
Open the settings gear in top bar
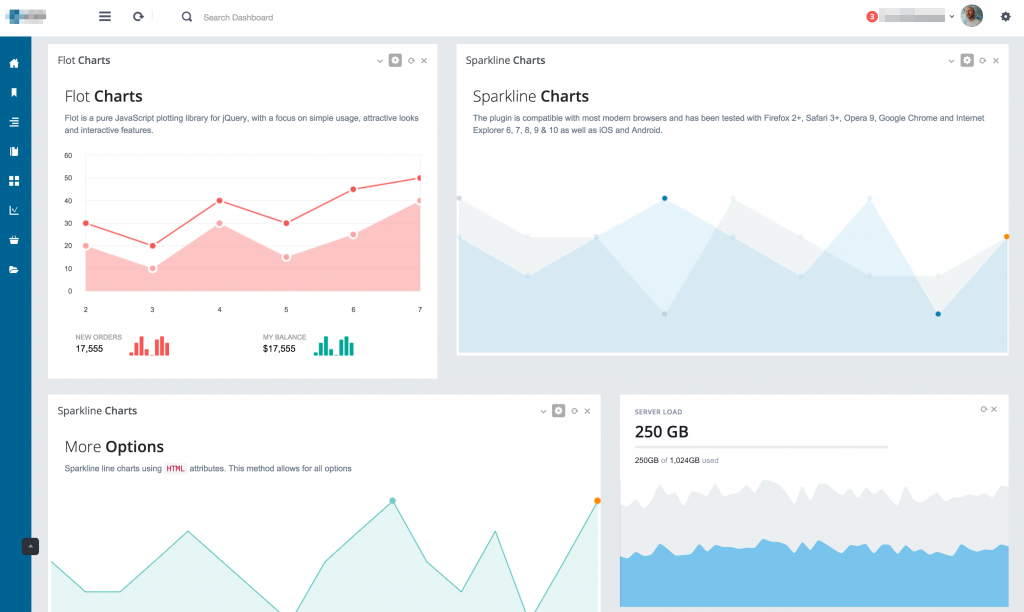pos(1006,16)
